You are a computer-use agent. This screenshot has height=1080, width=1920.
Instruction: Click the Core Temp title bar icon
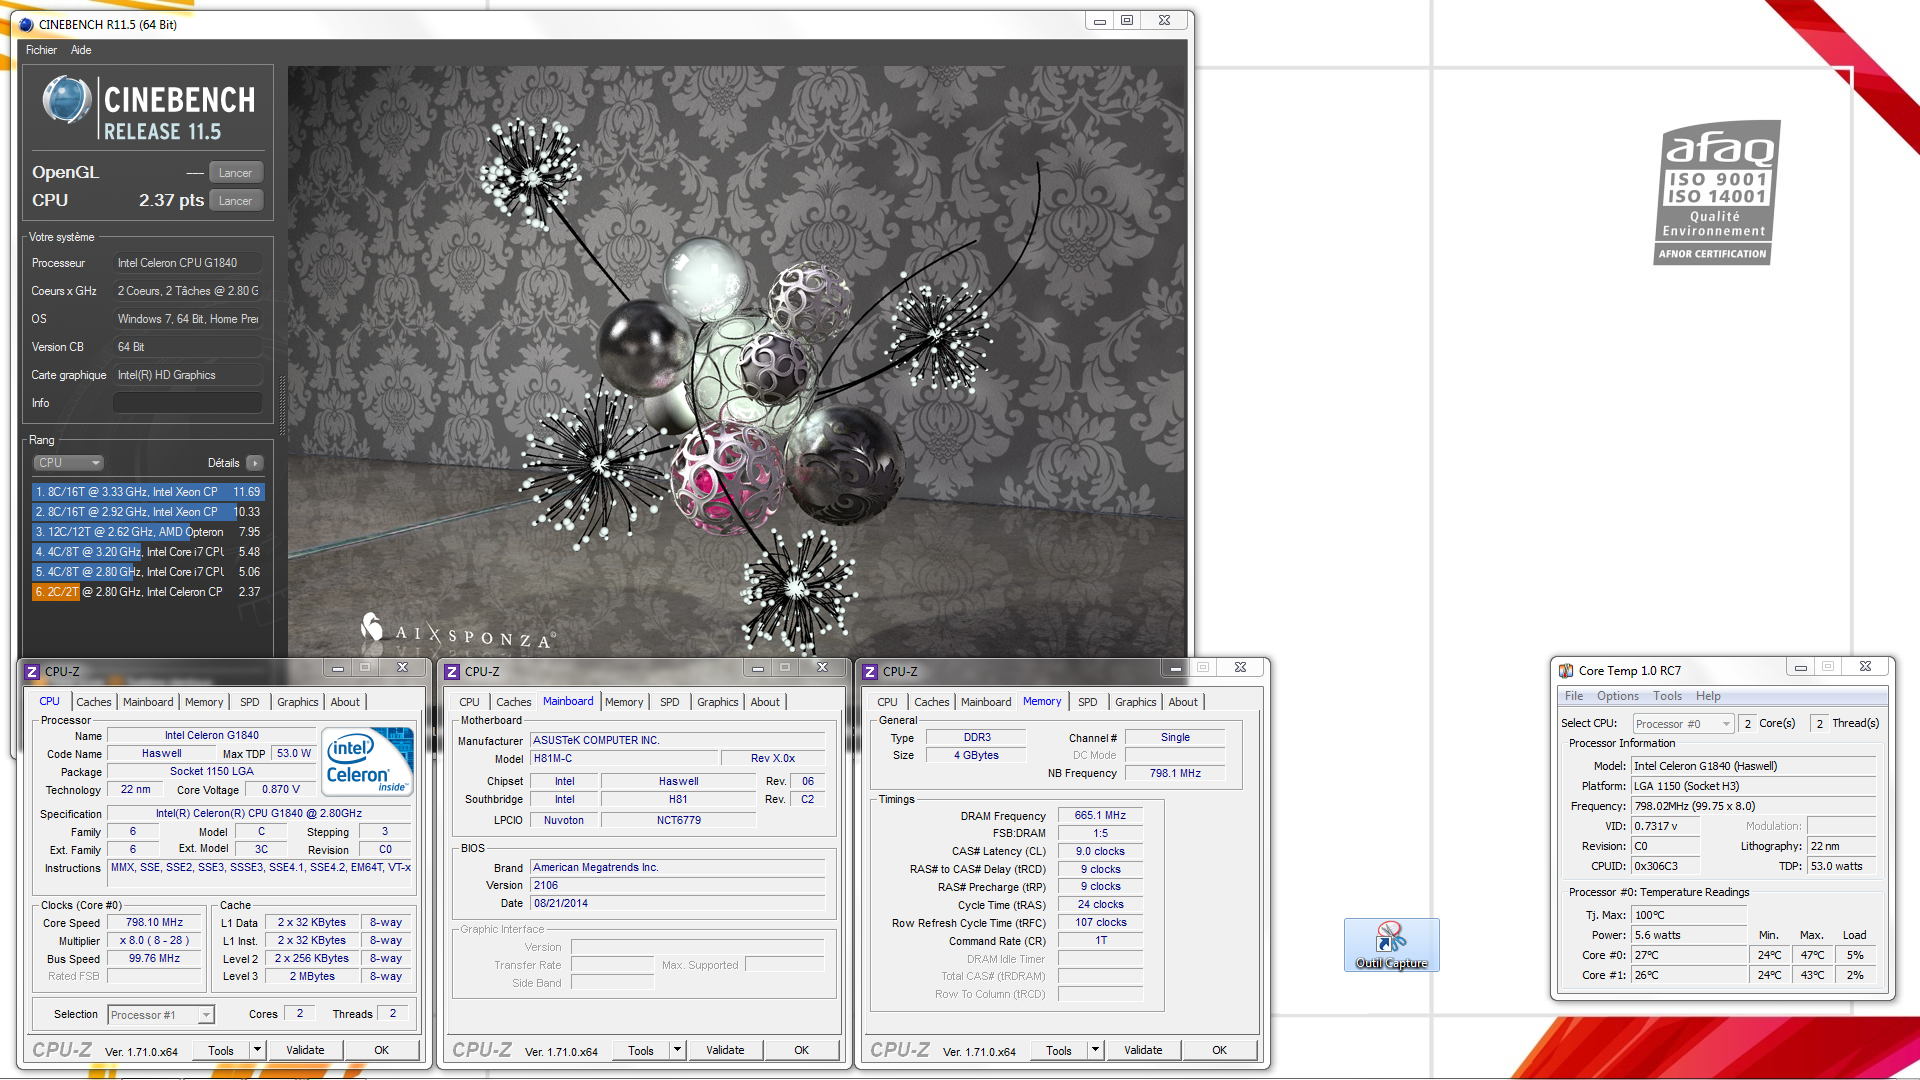(1566, 671)
